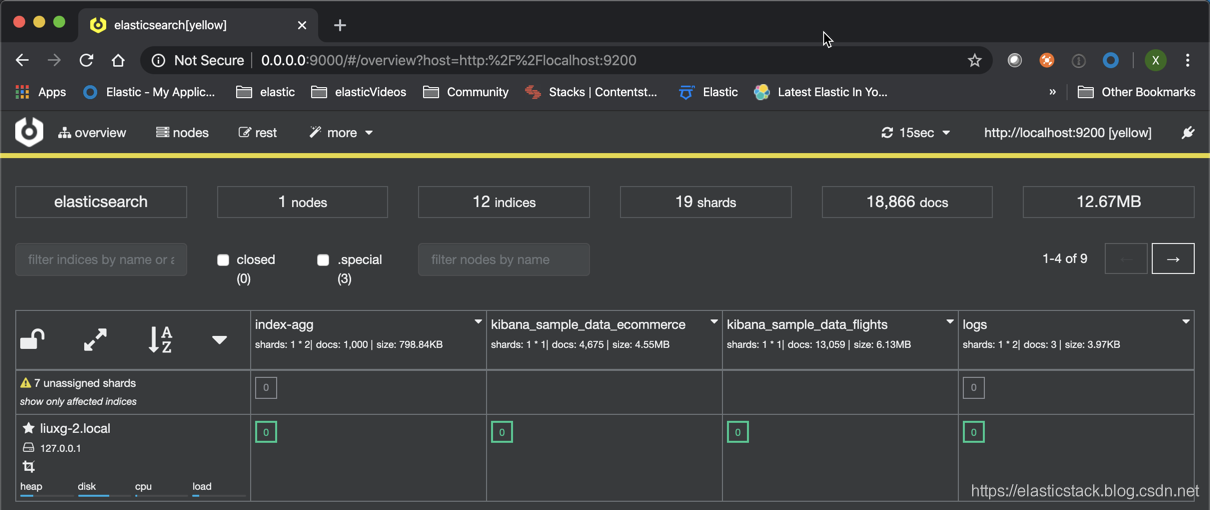Screen dimensions: 1210x510
Task: Click the 7 unassigned shards warning icon
Action: tap(26, 383)
